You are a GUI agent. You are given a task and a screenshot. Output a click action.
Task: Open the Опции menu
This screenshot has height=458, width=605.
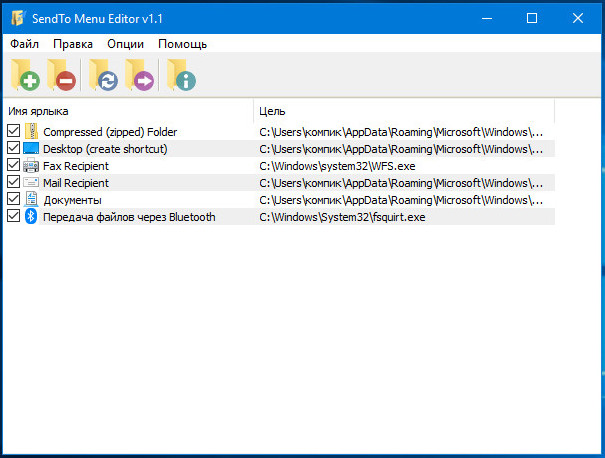point(125,44)
